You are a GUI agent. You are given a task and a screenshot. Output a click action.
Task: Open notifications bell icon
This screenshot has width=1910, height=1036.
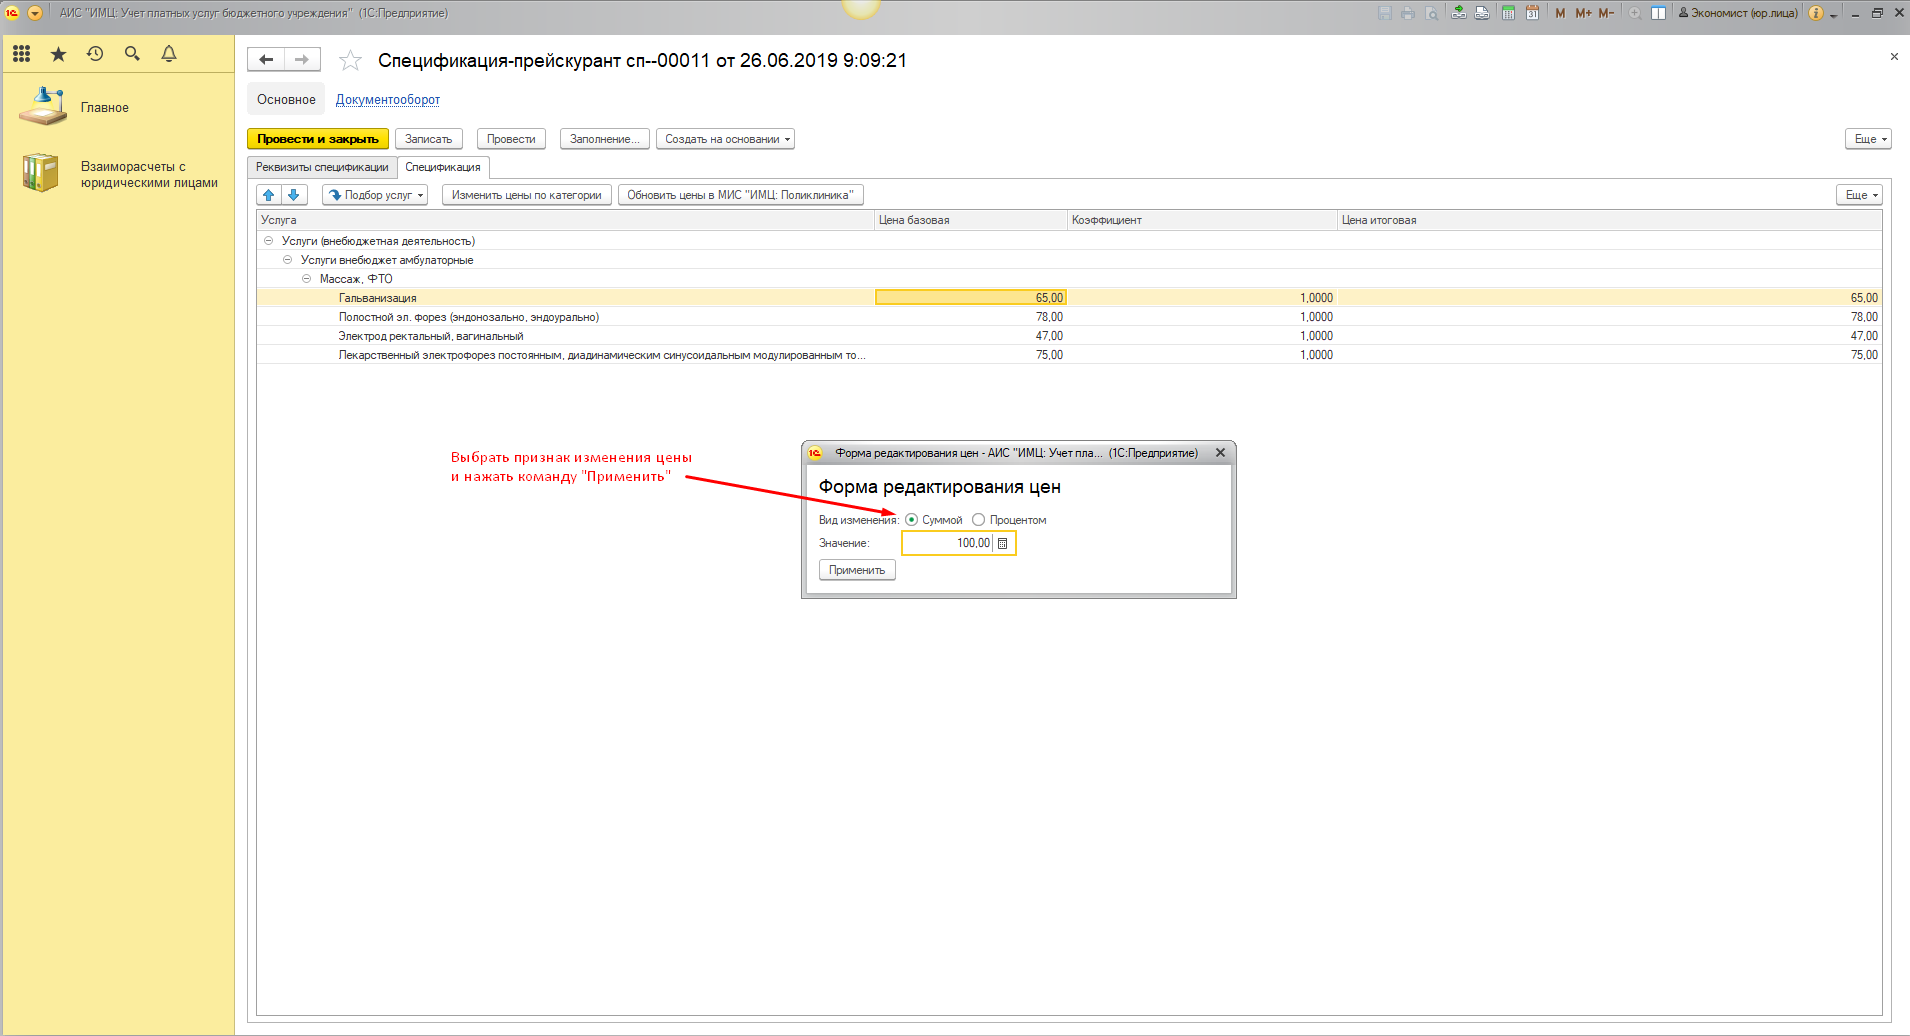coord(169,54)
